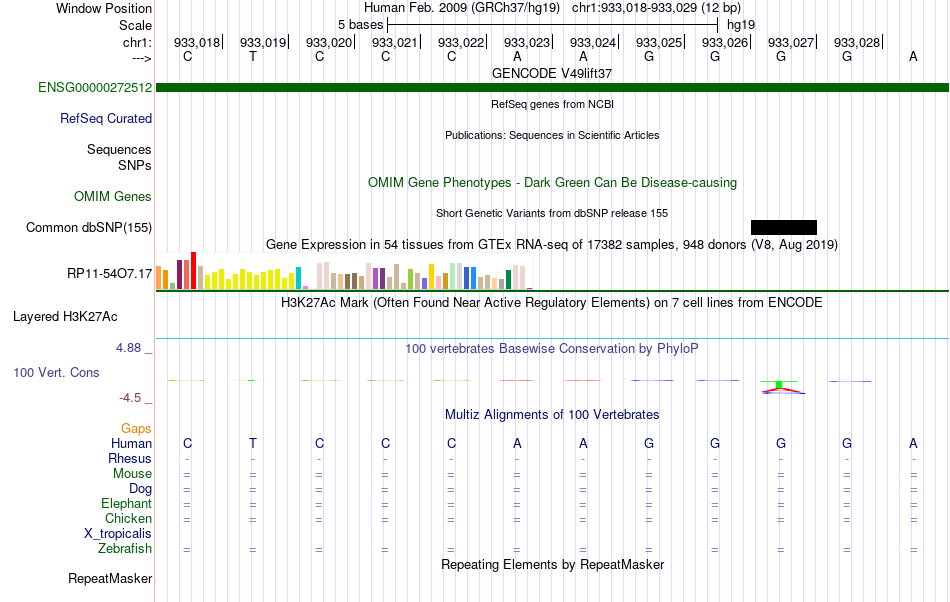Click the Layered H3K27Ac track label
The height and width of the screenshot is (602, 950).
tap(65, 317)
